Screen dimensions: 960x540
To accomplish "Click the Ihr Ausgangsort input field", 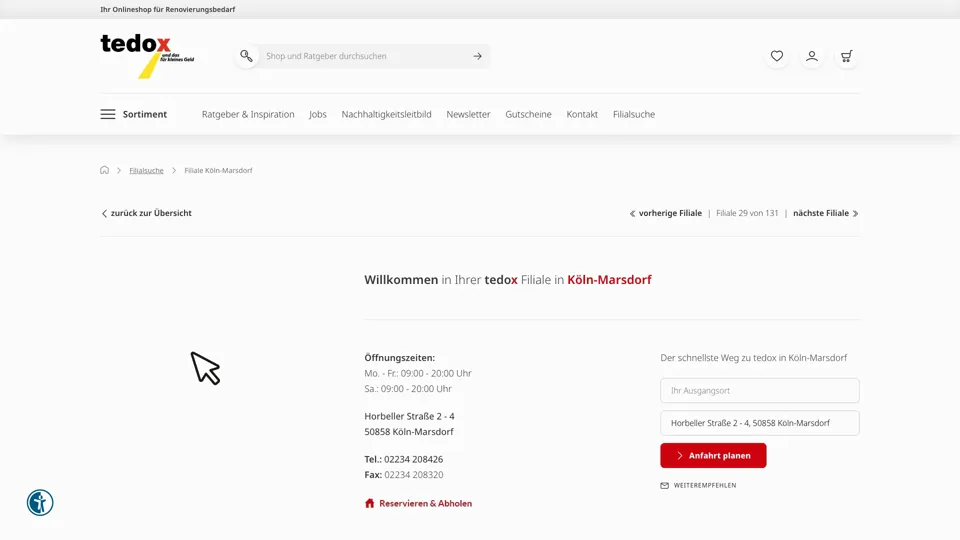I will tap(760, 391).
